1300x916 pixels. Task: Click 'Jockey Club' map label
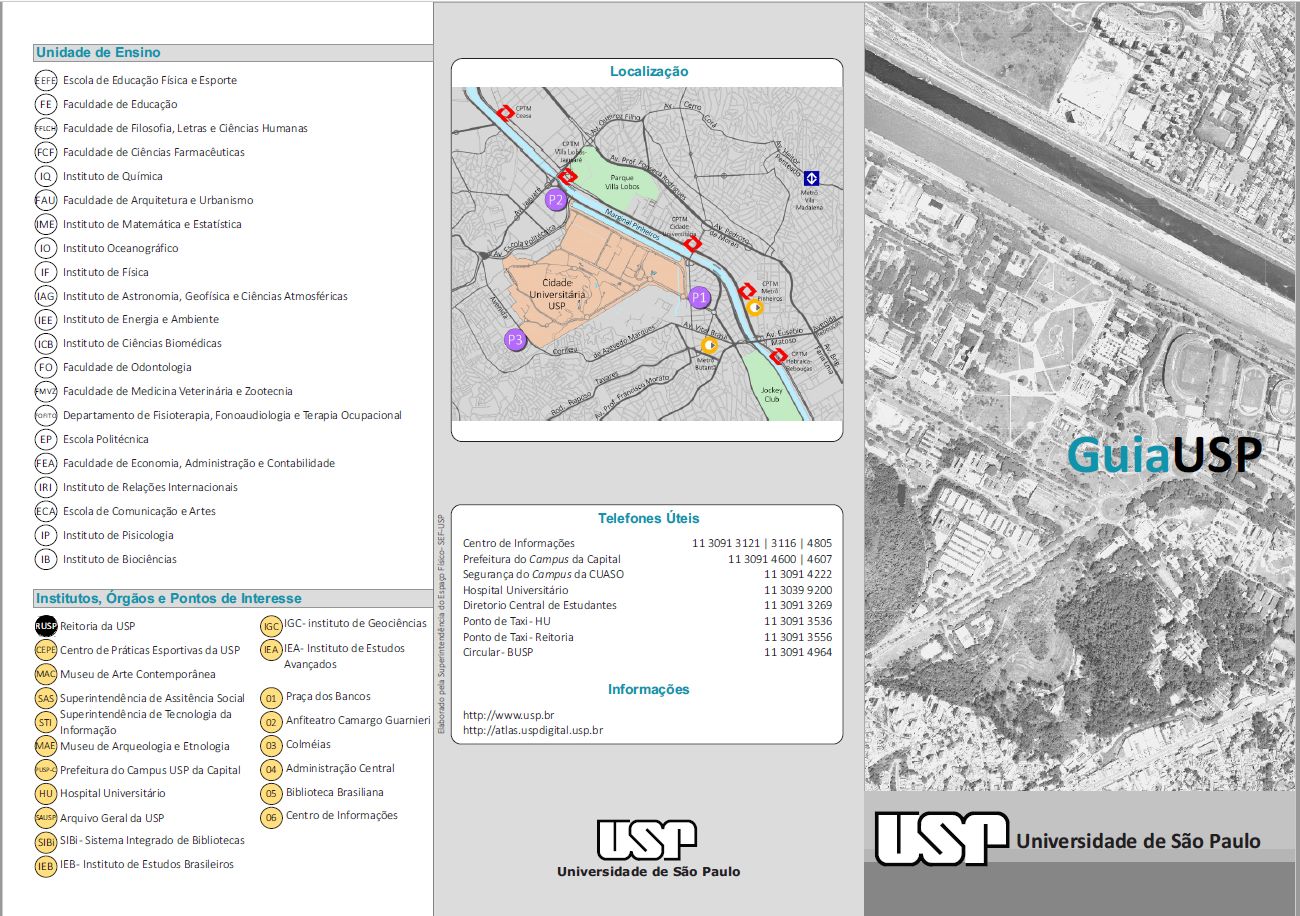click(x=772, y=394)
